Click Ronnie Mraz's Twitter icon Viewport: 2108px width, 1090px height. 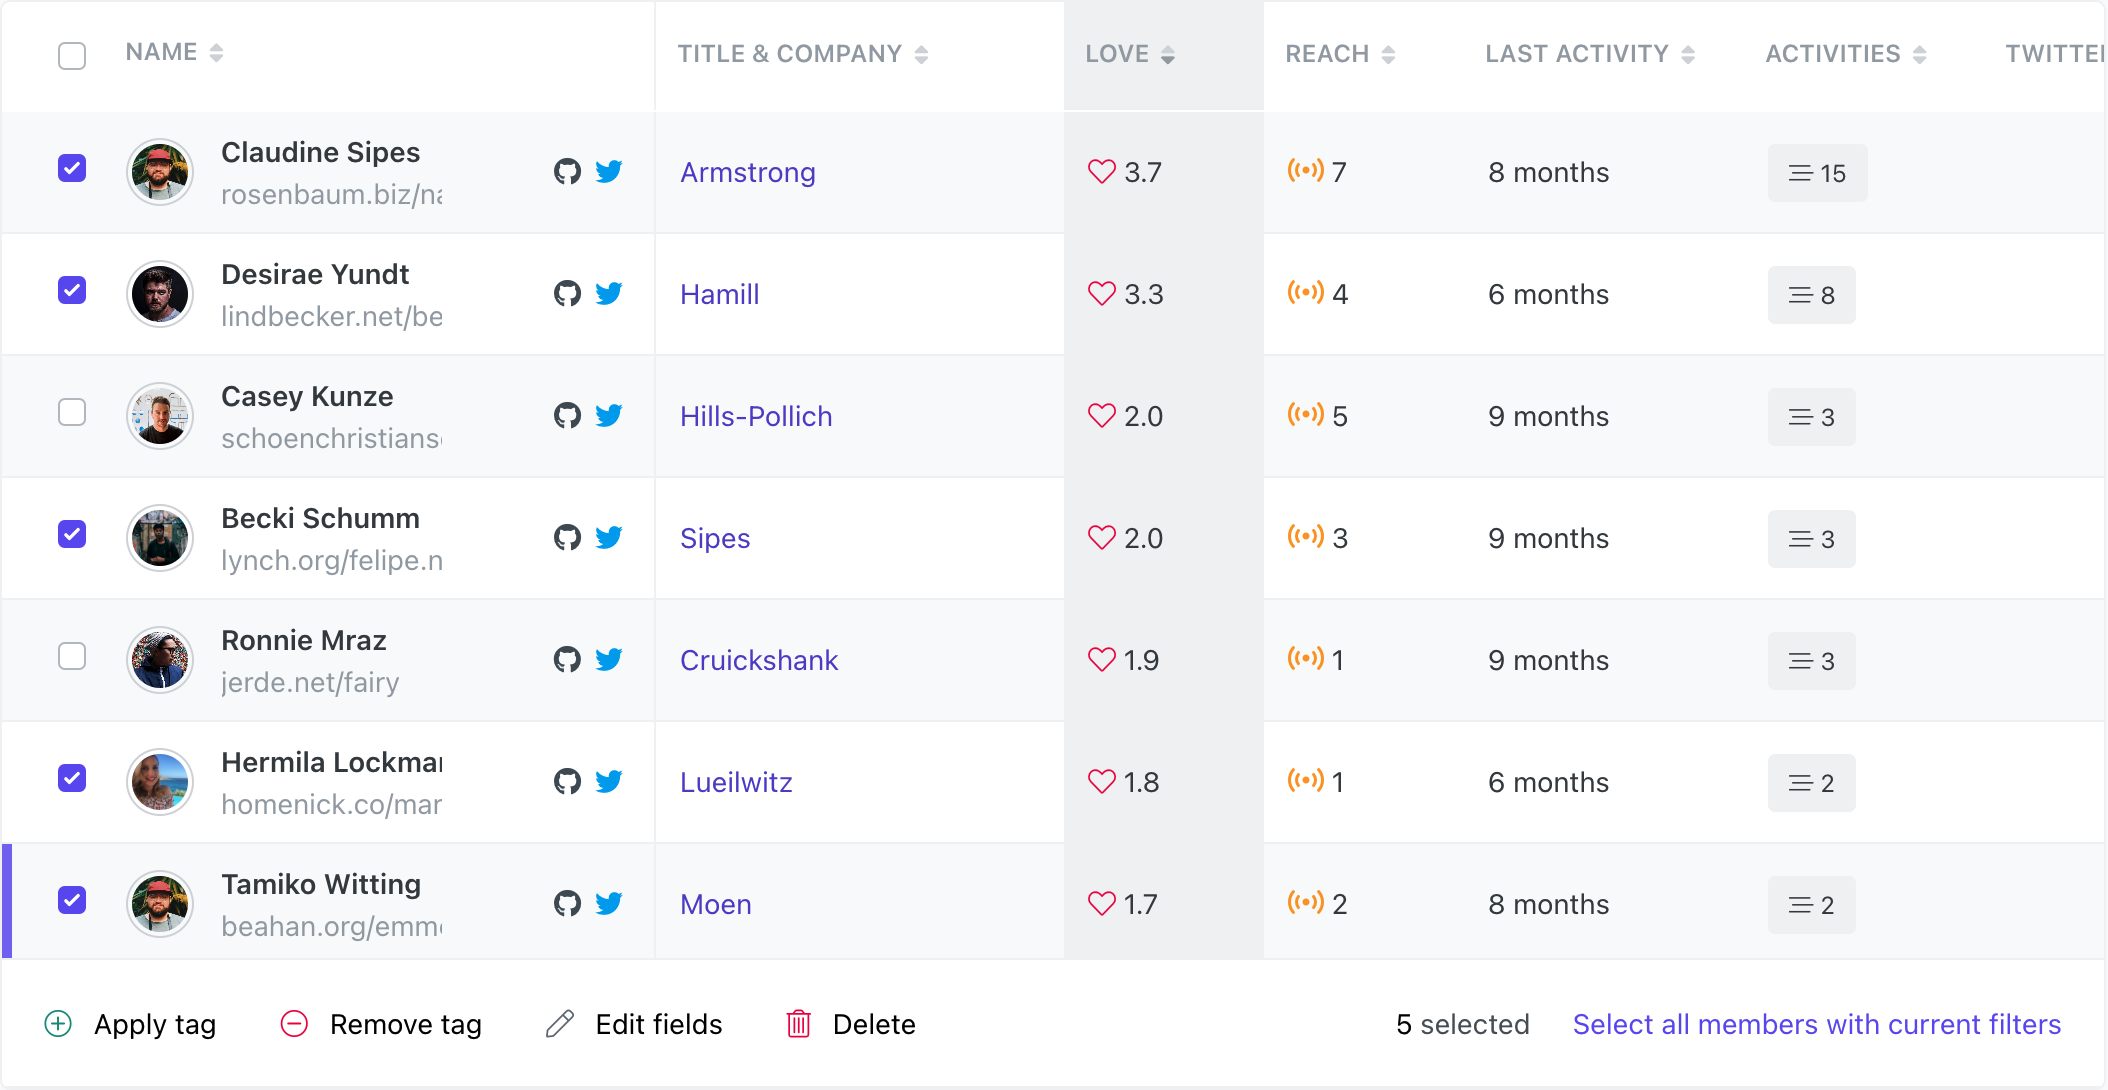coord(609,660)
